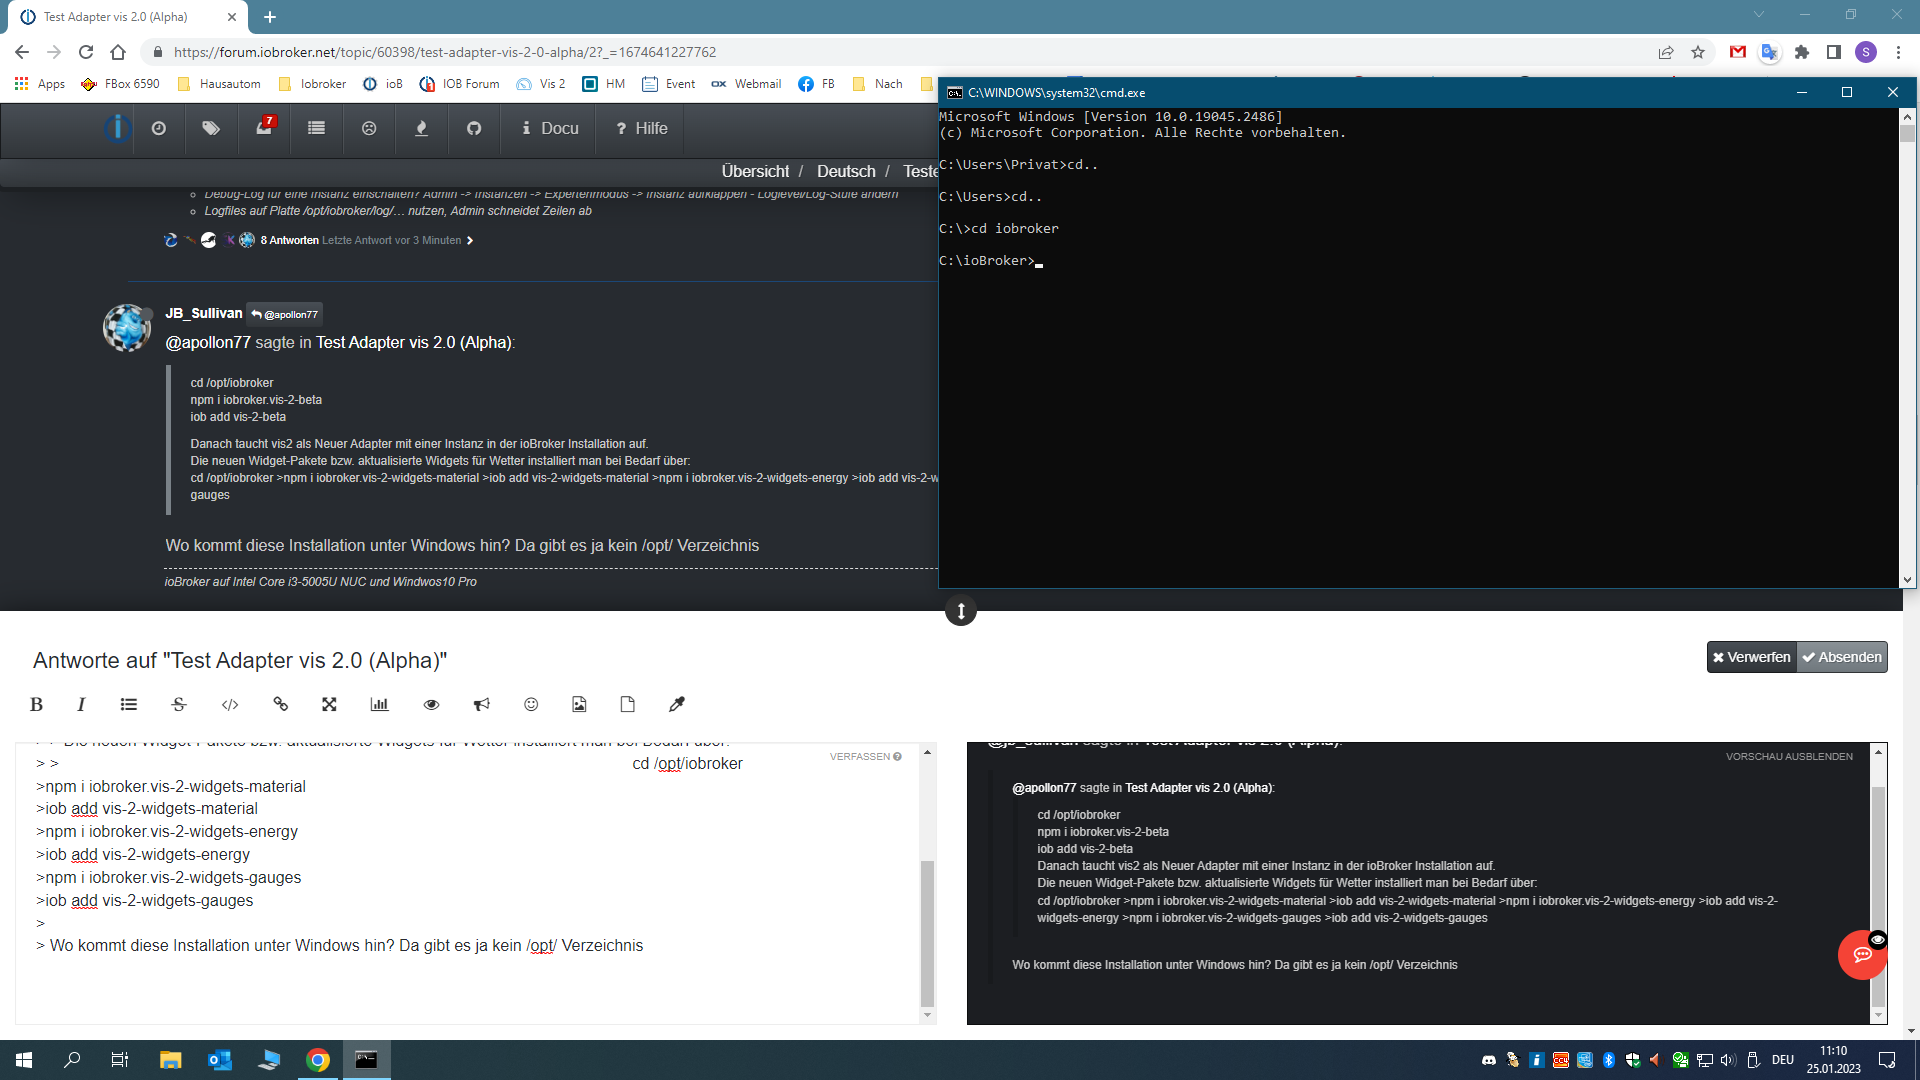Click the megaphone icon in composer toolbar

(481, 704)
